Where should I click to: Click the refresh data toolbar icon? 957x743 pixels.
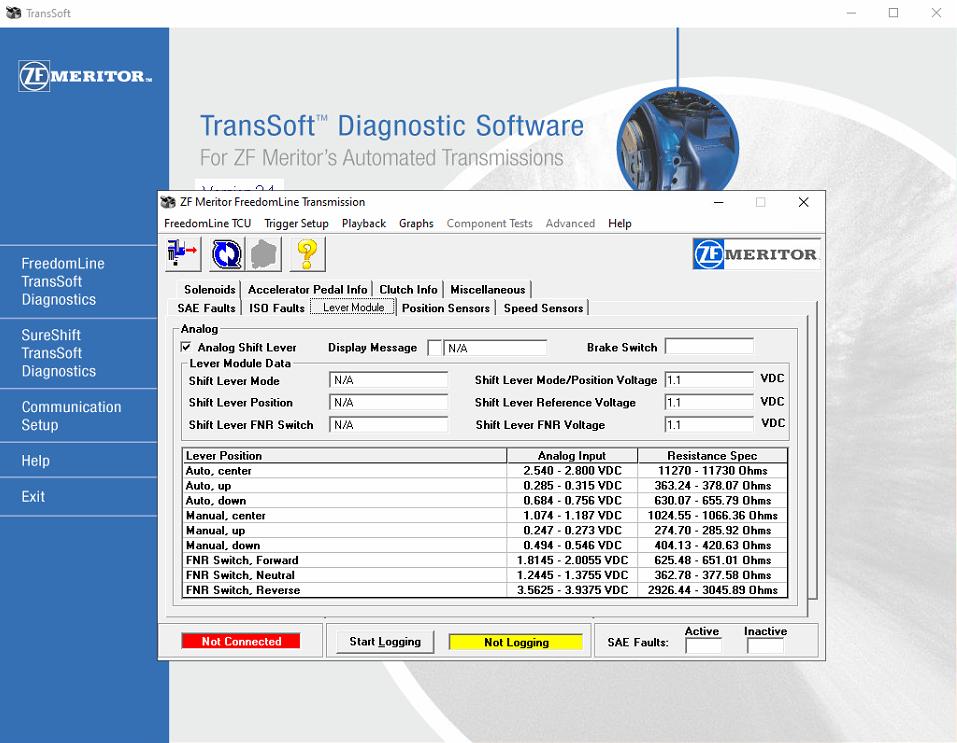click(225, 254)
